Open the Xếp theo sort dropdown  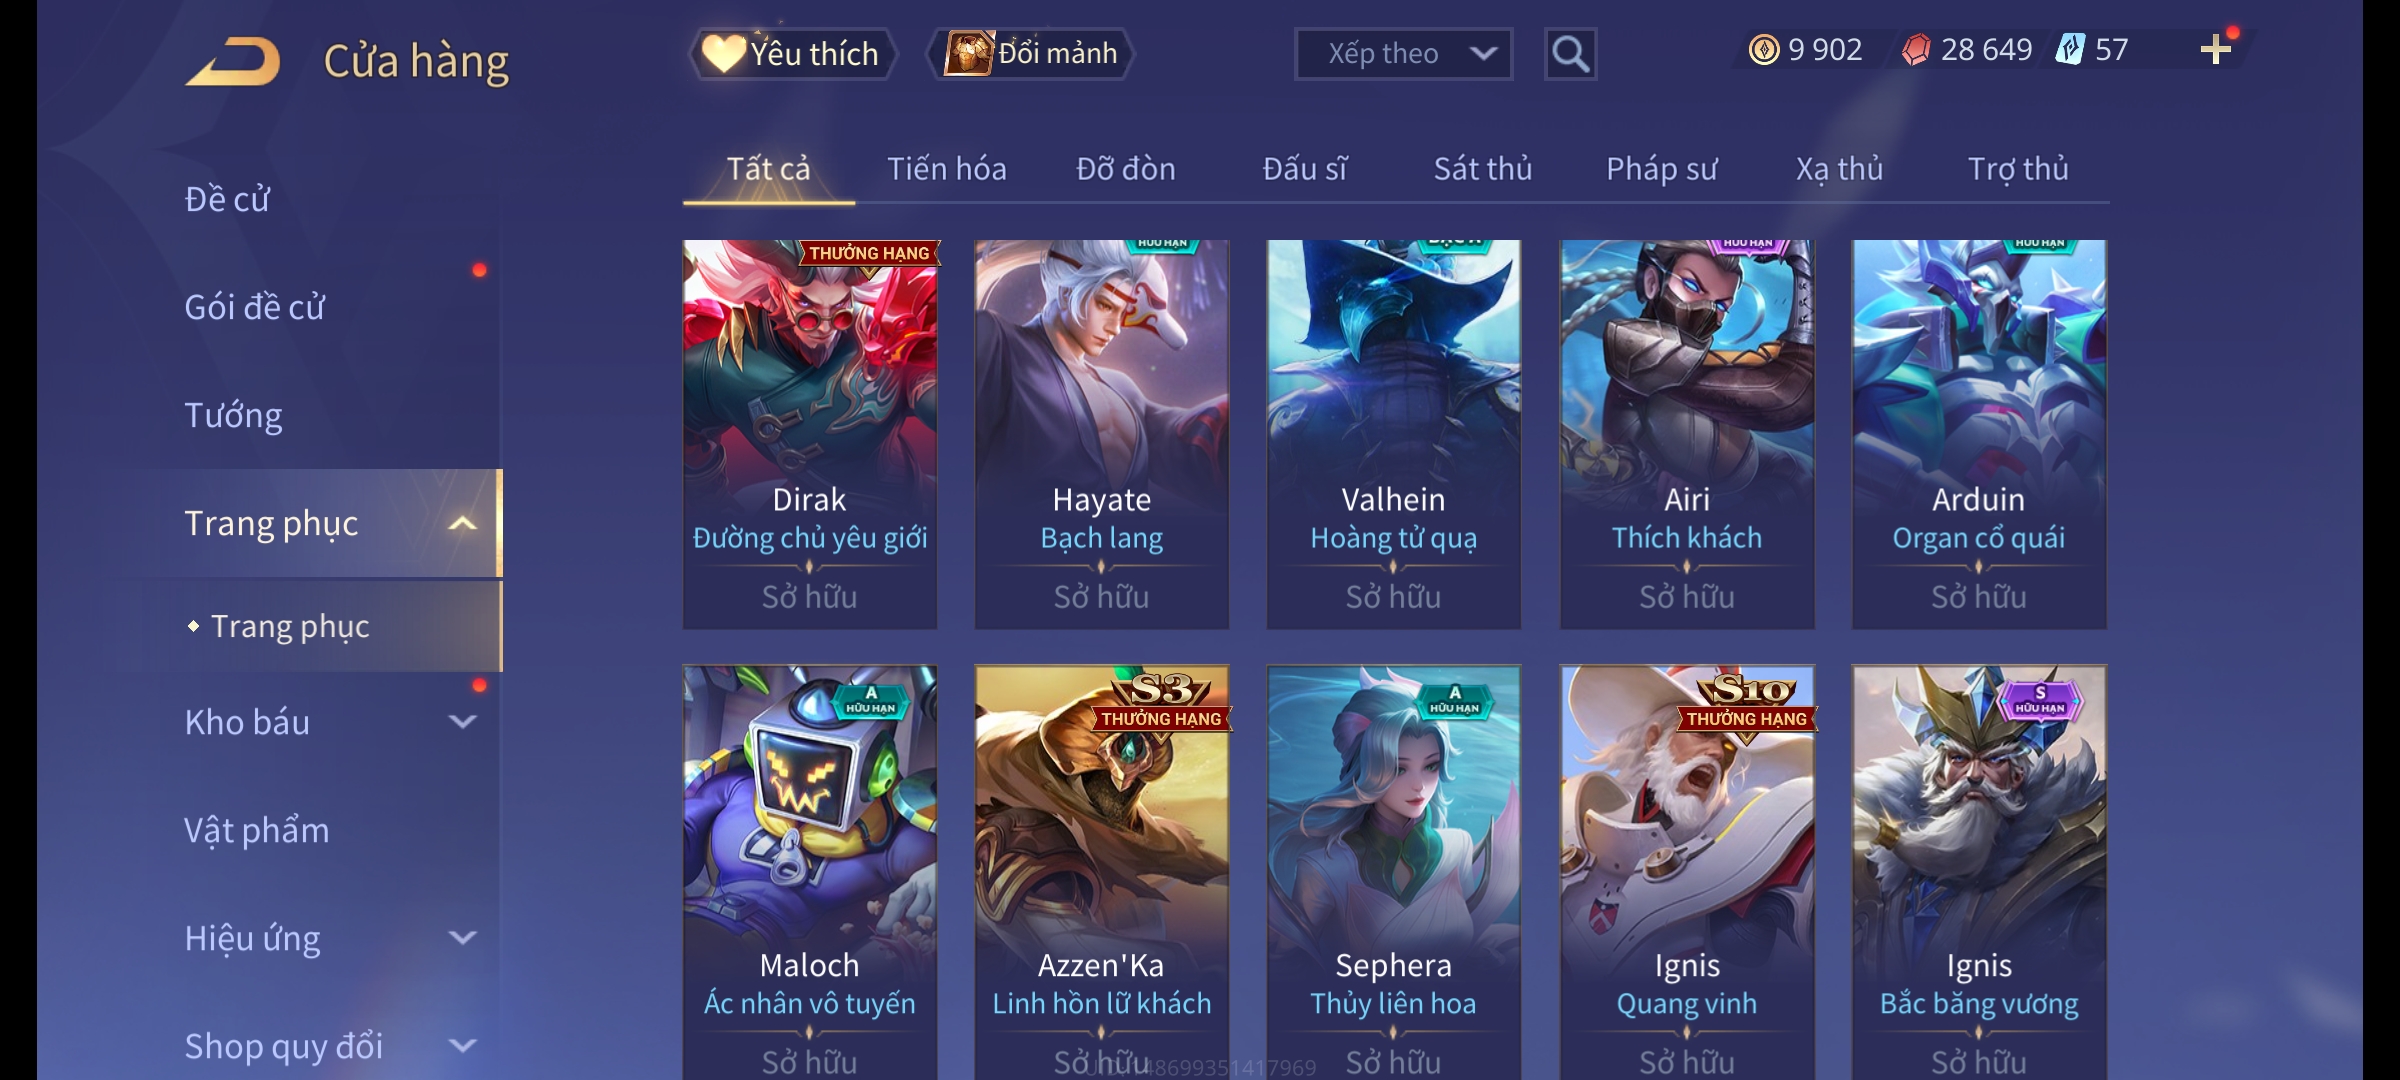click(1403, 54)
